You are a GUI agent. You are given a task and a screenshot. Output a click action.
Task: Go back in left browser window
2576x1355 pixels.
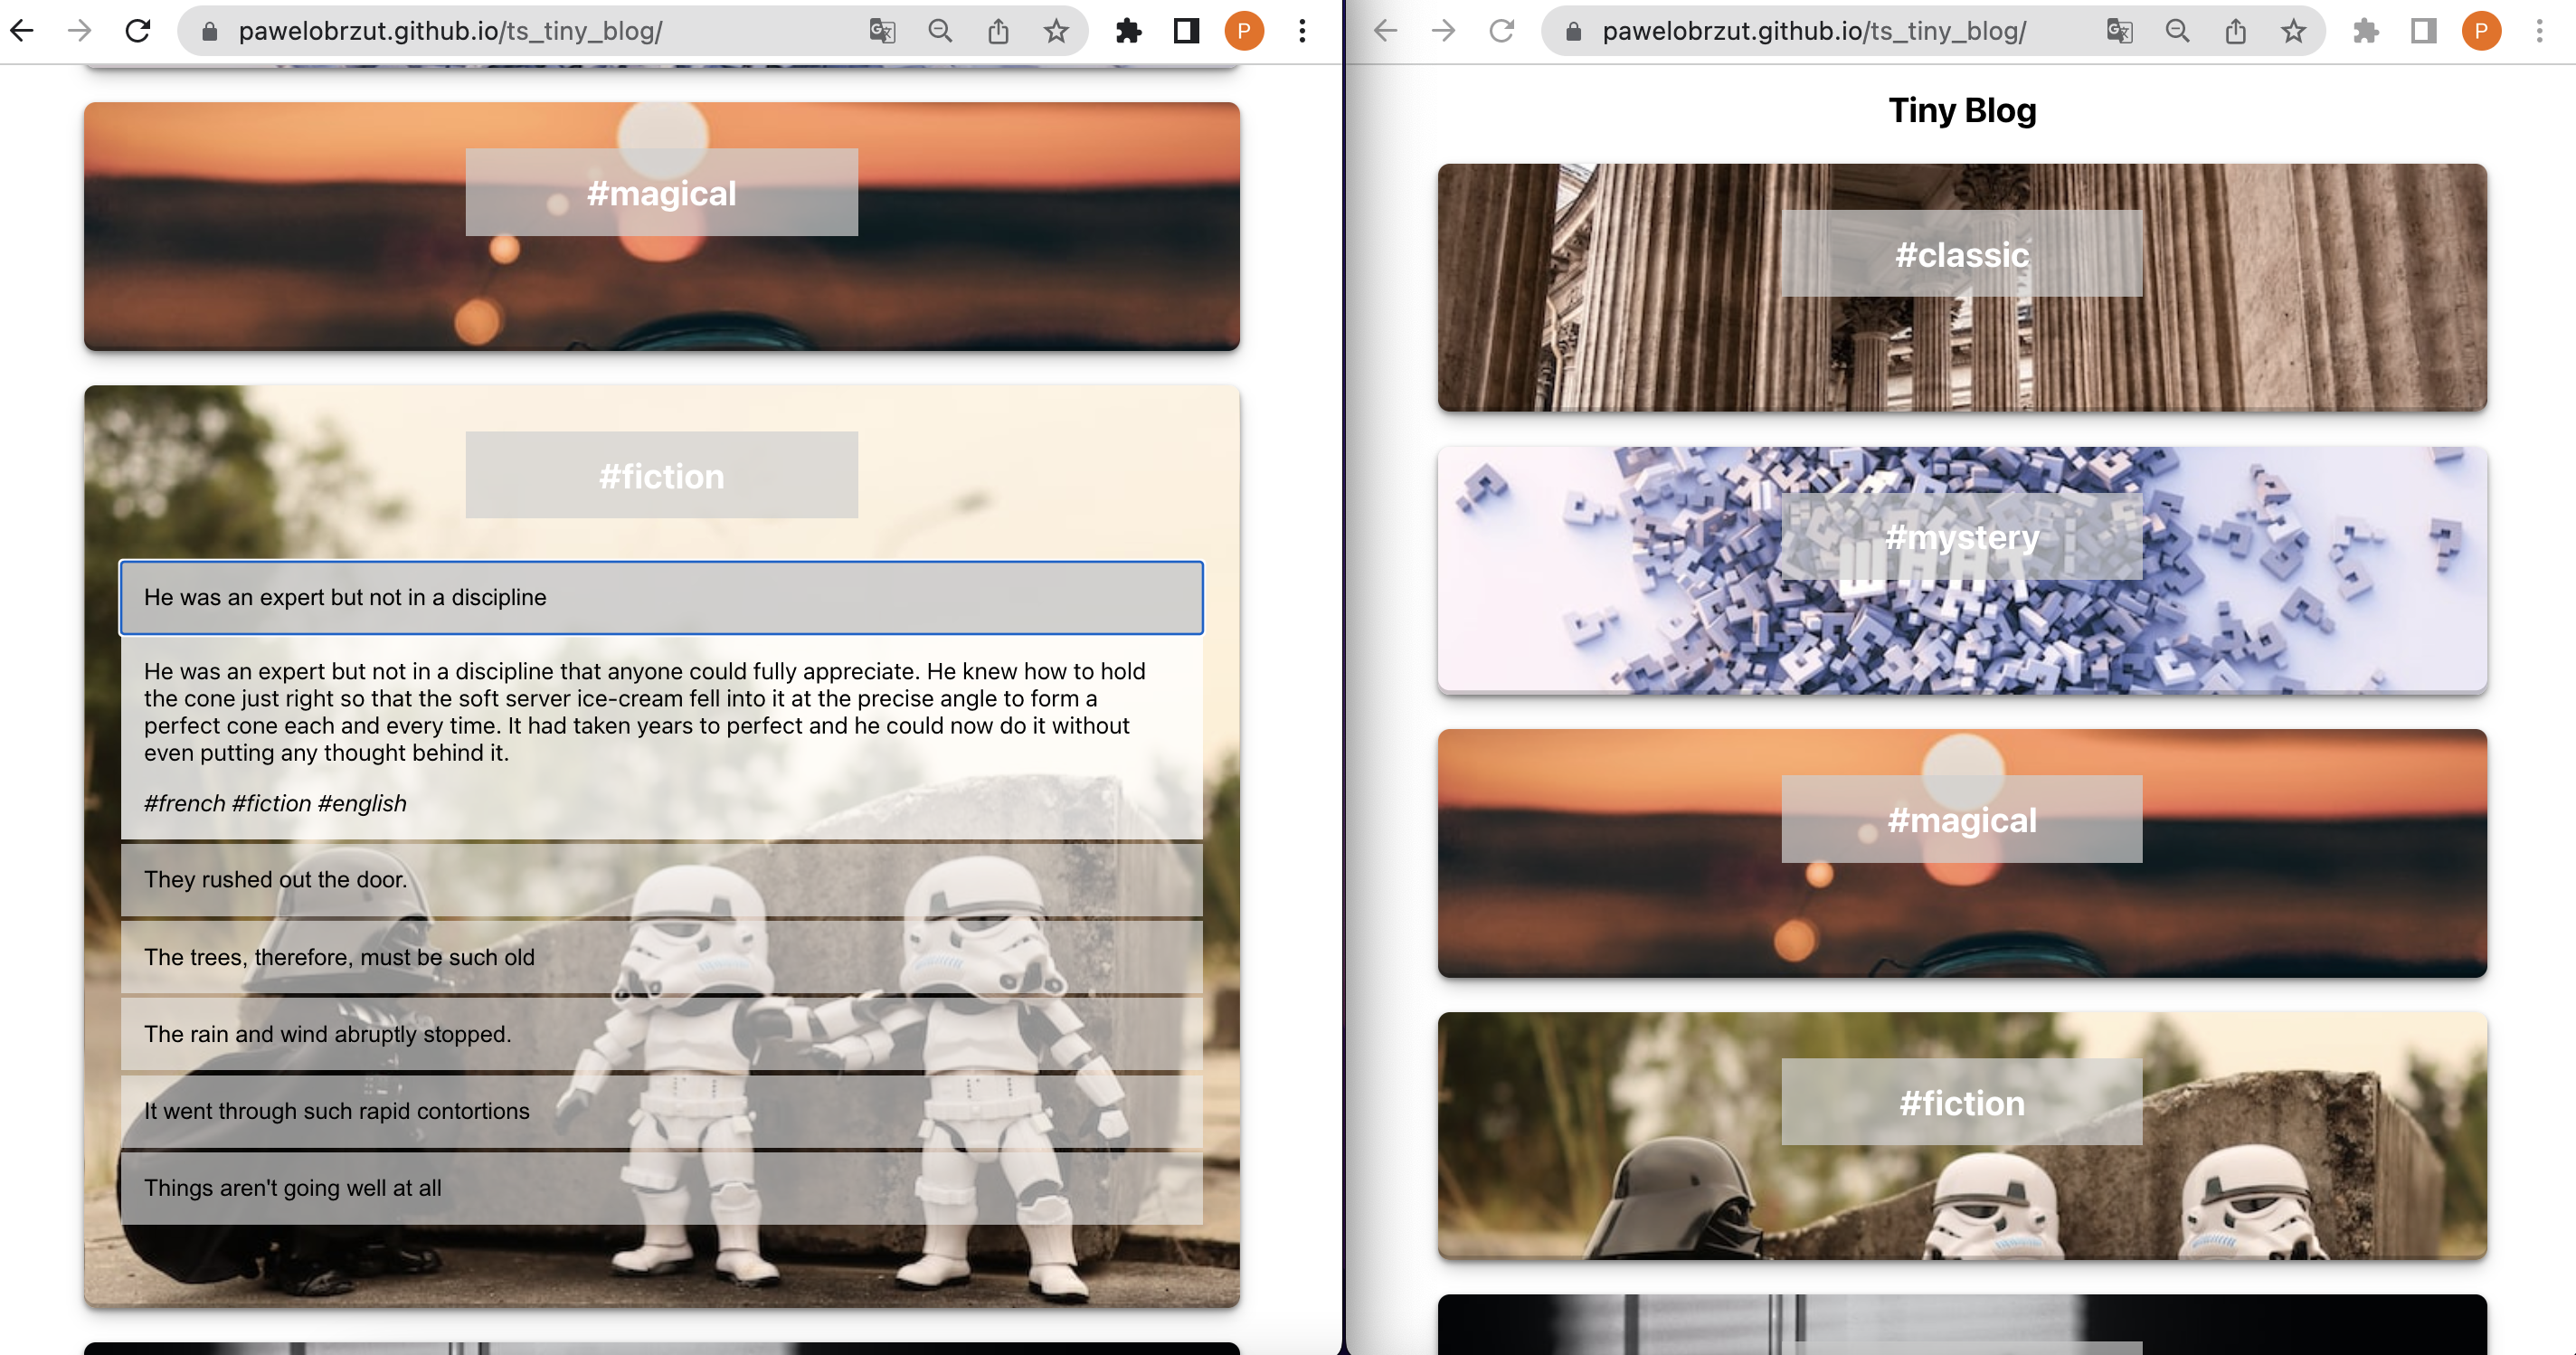click(22, 31)
